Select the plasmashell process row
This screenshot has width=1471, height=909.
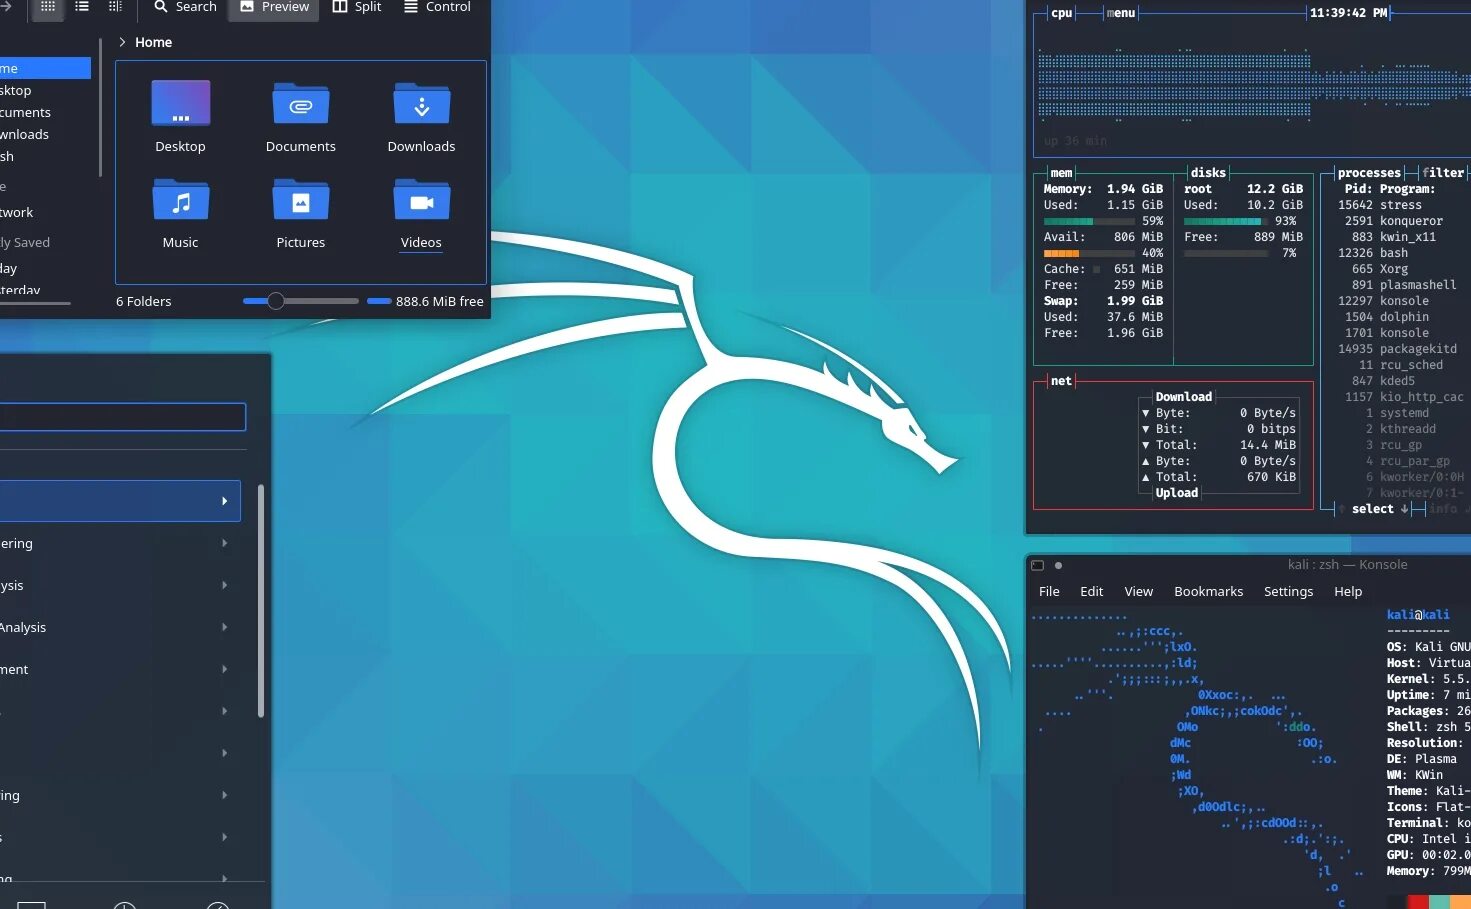coord(1400,285)
